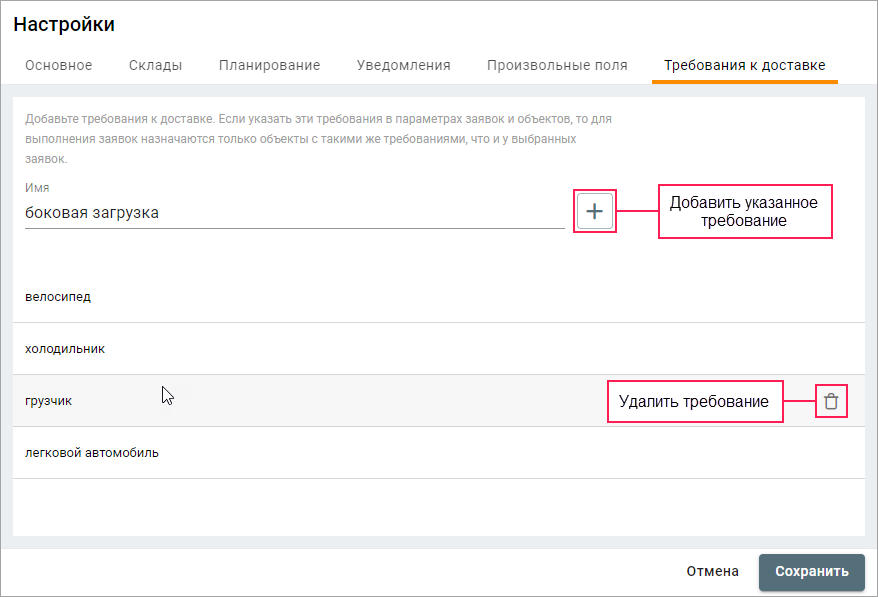
Task: Click the plus button to add the requirement
Action: (x=595, y=211)
